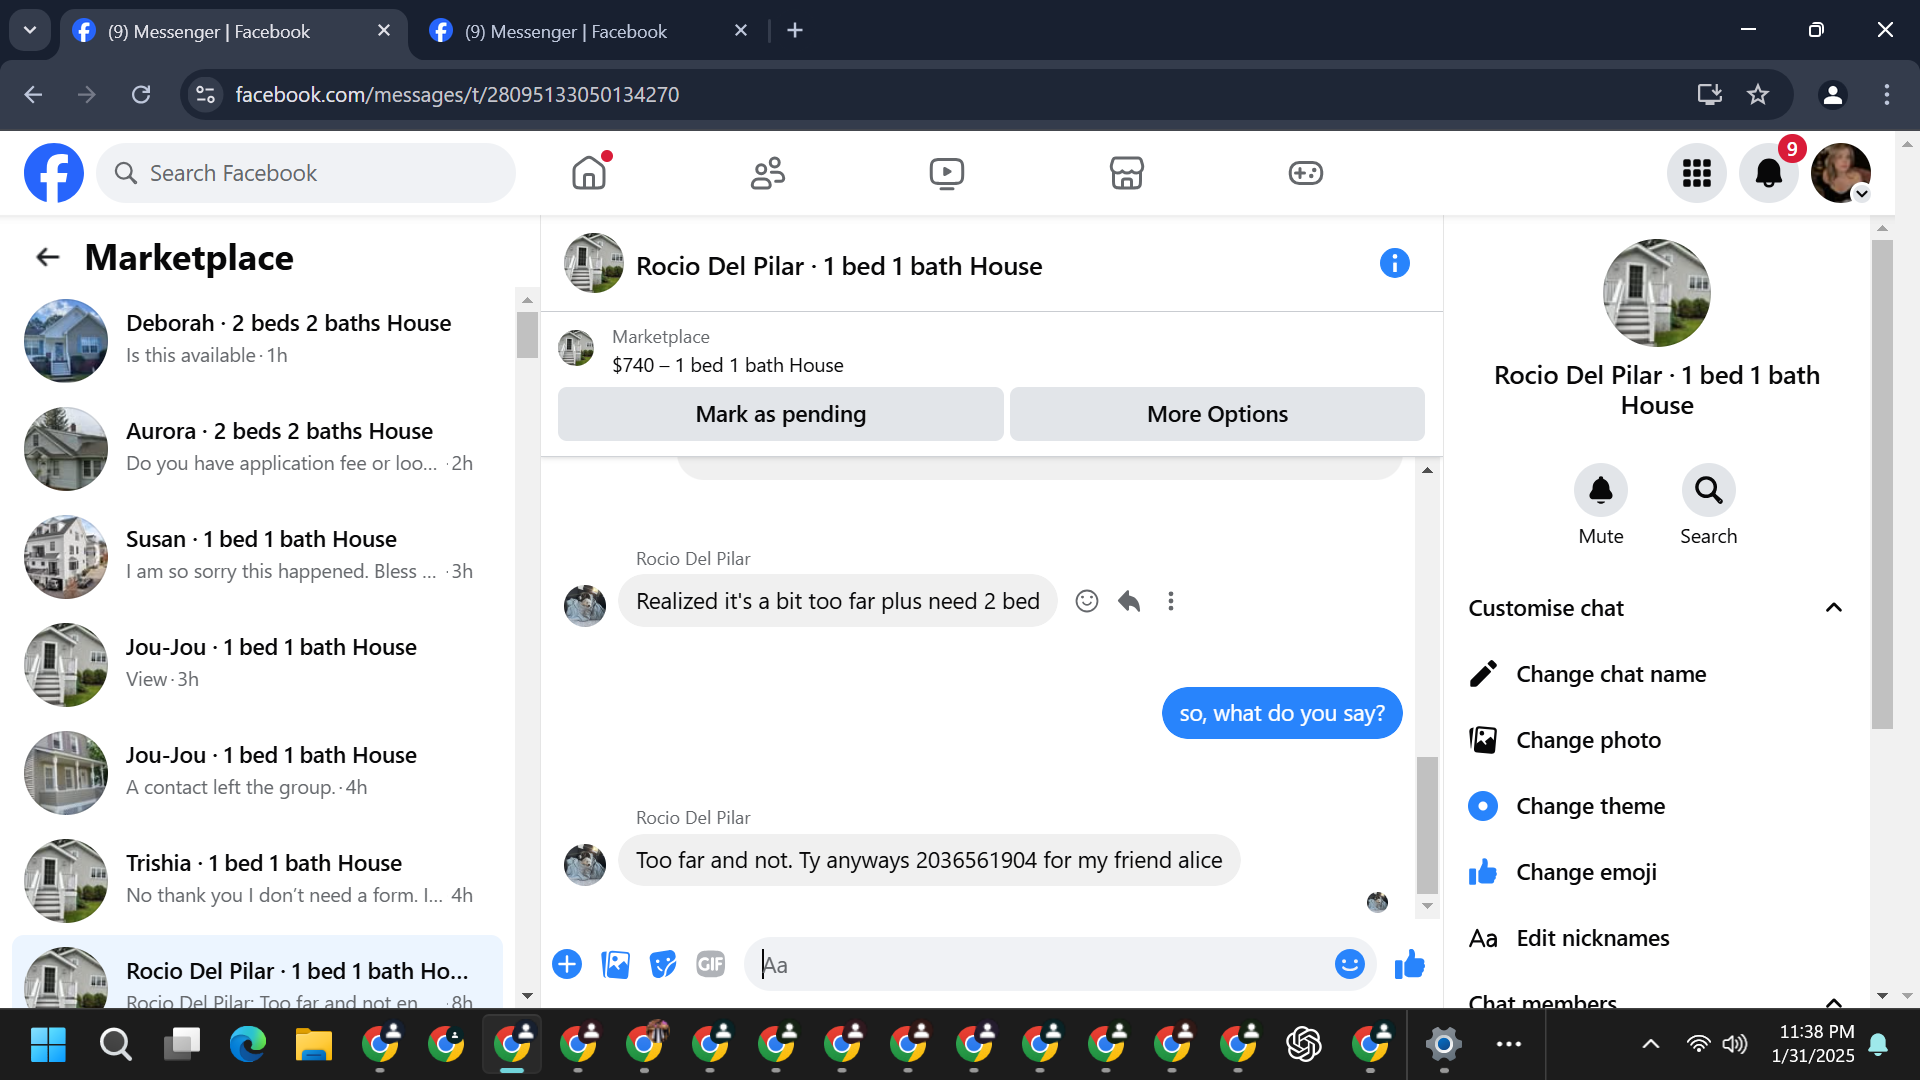Click Mark as pending button
The width and height of the screenshot is (1920, 1080).
781,414
